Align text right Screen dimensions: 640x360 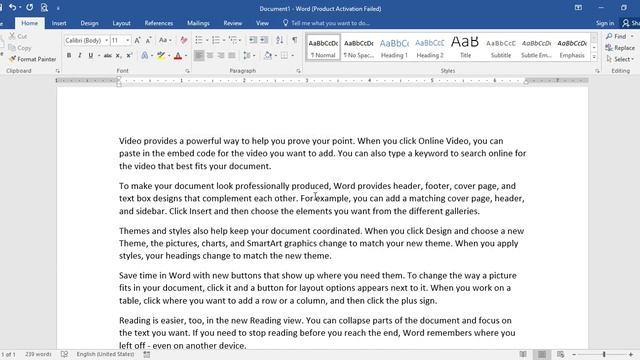pos(221,56)
